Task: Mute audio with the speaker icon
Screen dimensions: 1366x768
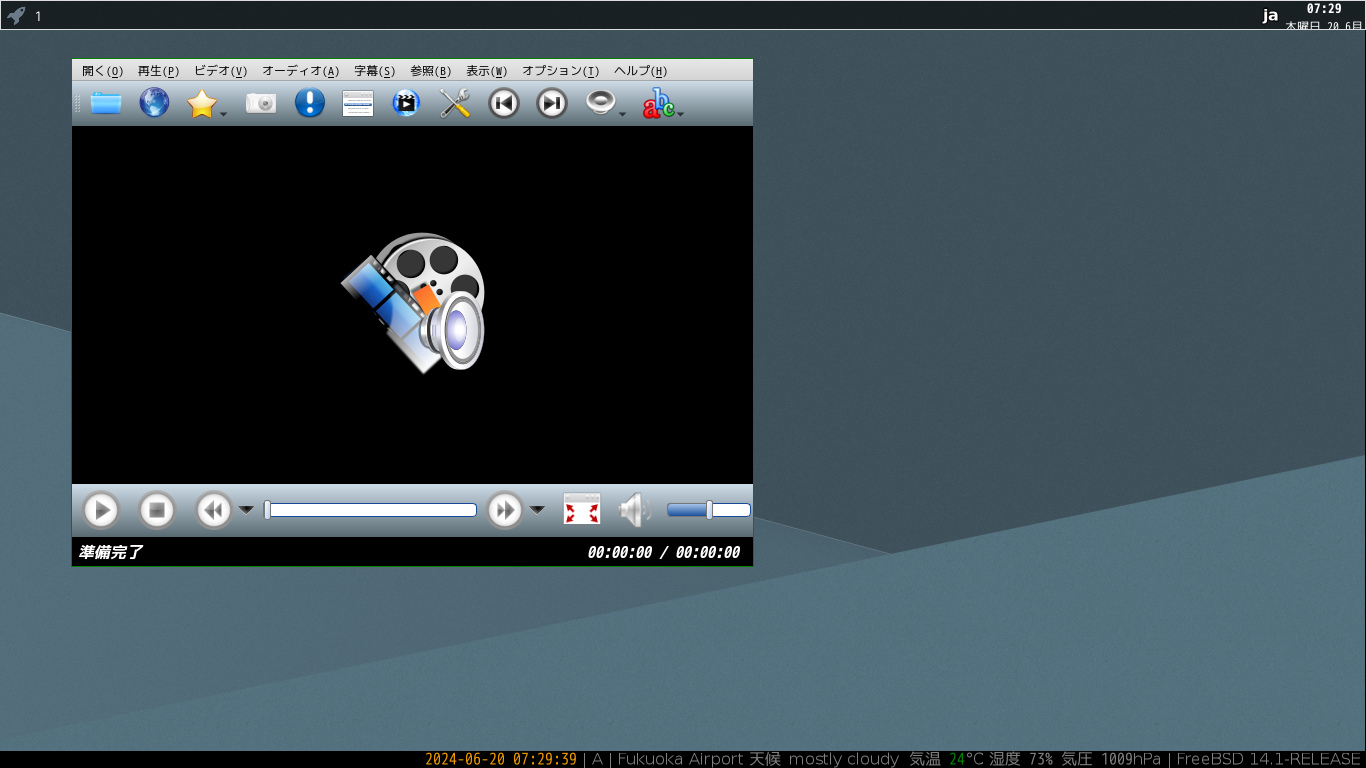Action: coord(635,510)
